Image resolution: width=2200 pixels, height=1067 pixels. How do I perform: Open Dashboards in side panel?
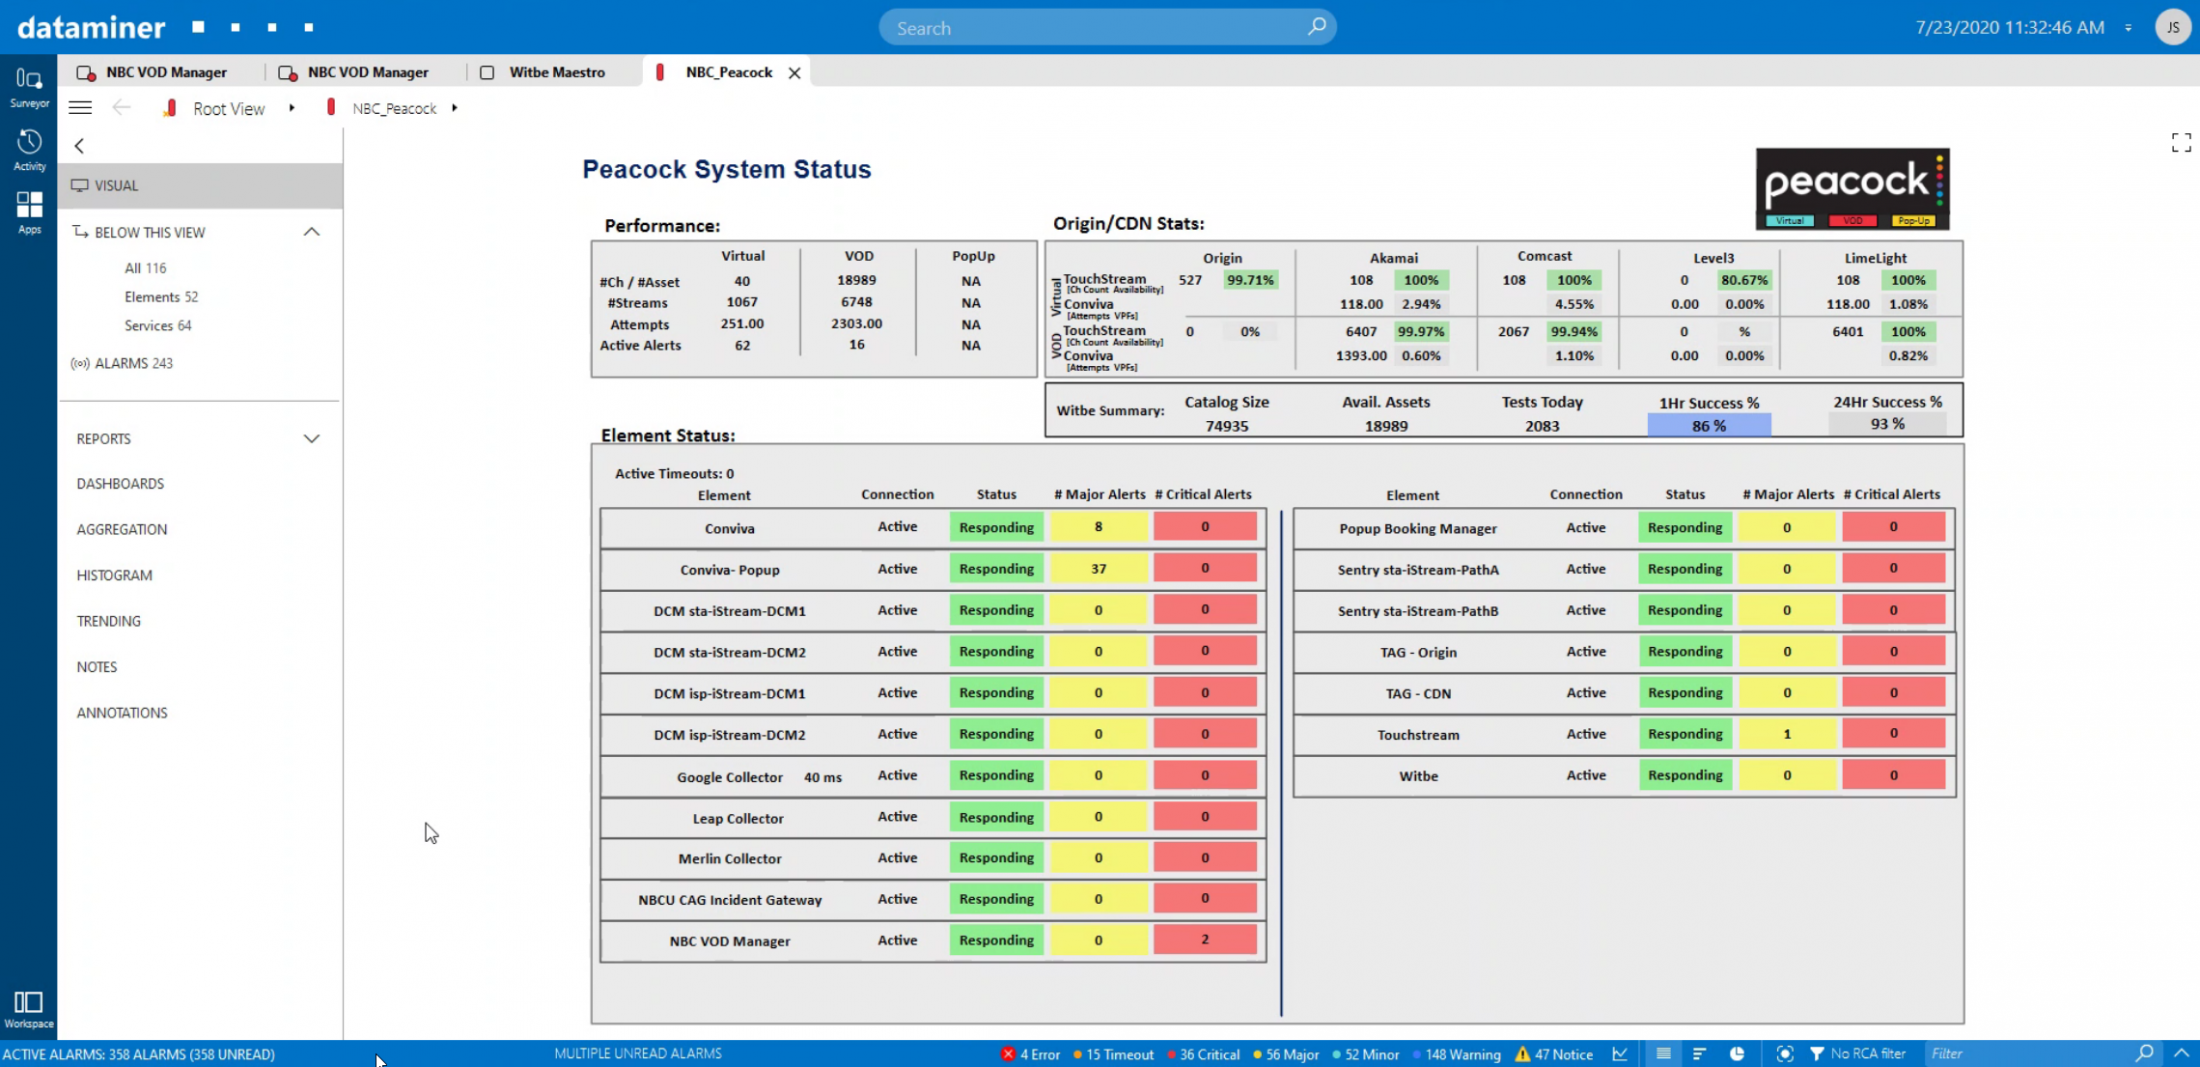point(120,484)
